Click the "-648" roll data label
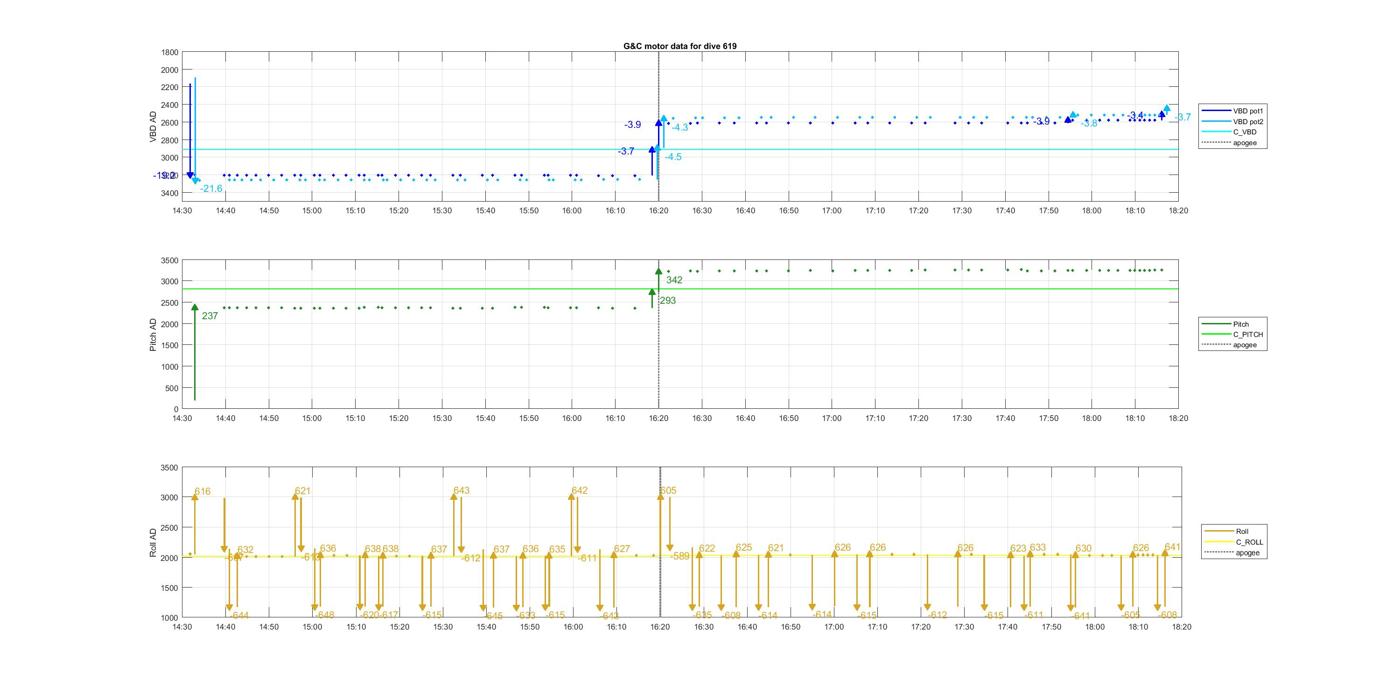The width and height of the screenshot is (1400, 693). click(325, 615)
